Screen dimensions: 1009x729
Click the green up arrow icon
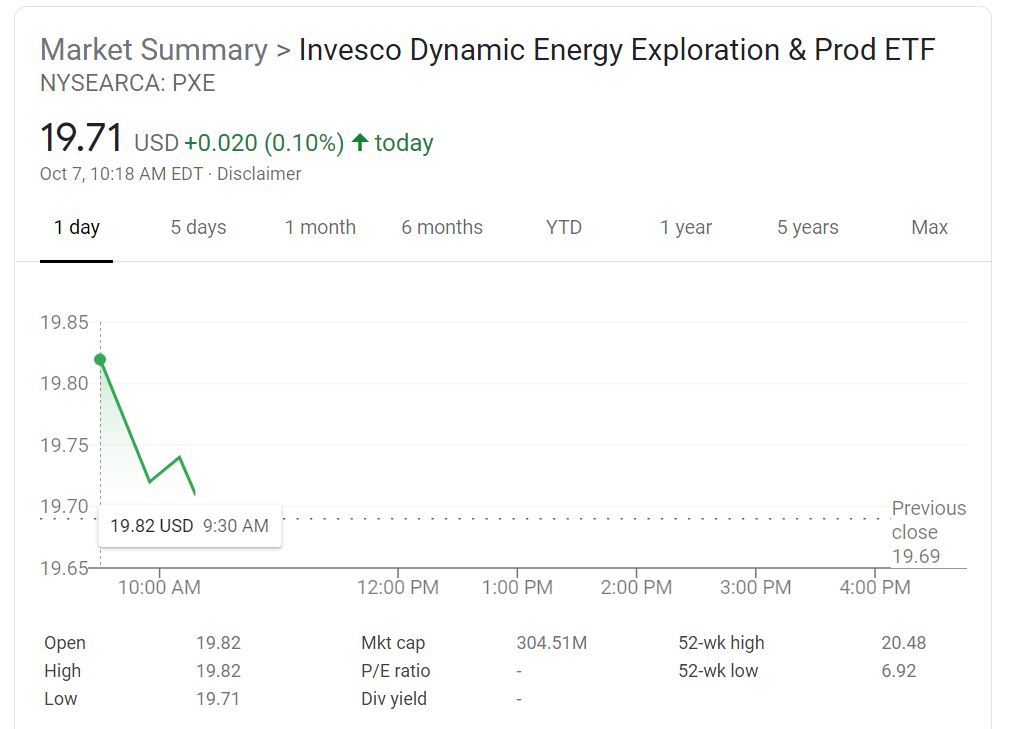pos(360,142)
